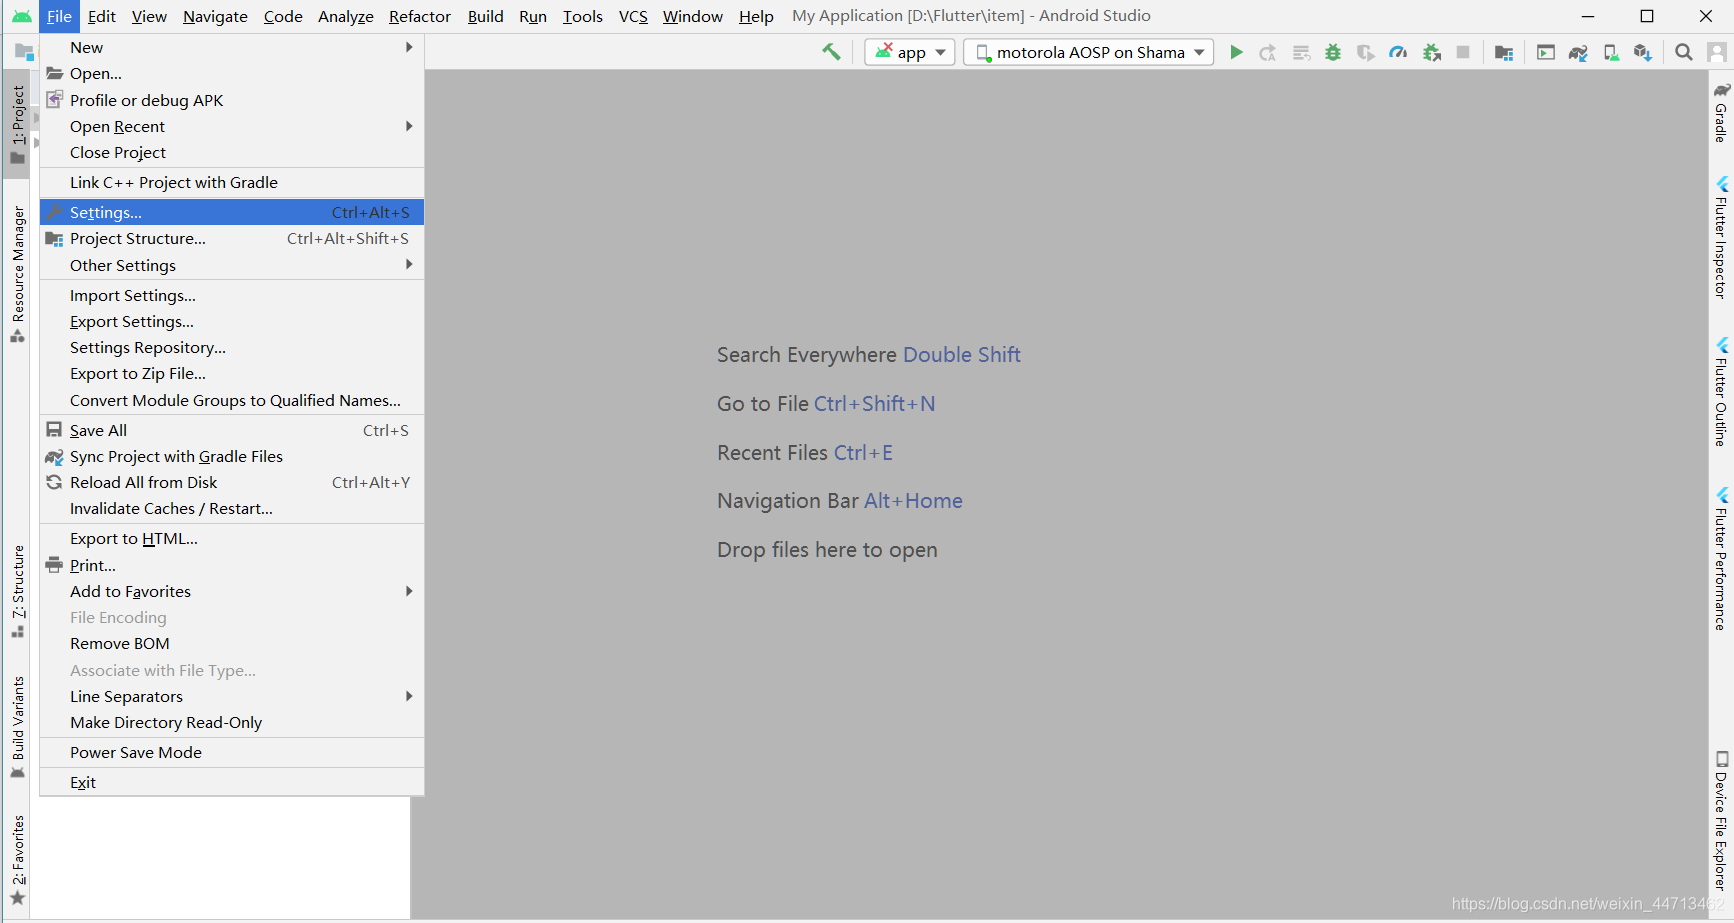Open the app run configuration dropdown
The width and height of the screenshot is (1734, 923).
(x=909, y=52)
